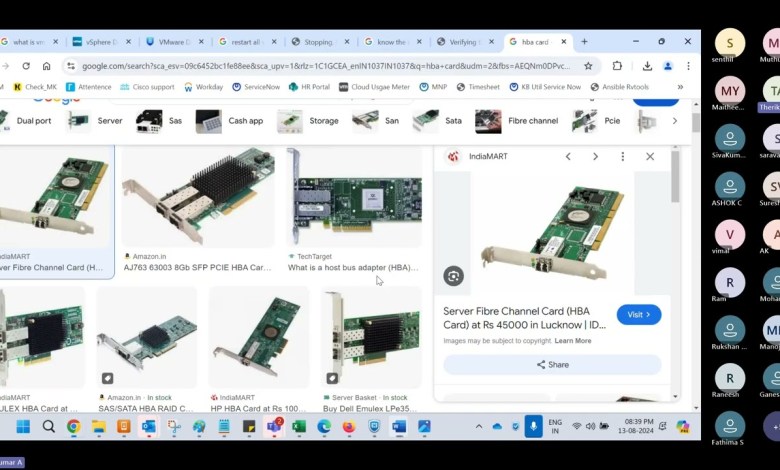Open the KB Util Service Now bookmark
This screenshot has height=470, width=780.
pos(545,87)
